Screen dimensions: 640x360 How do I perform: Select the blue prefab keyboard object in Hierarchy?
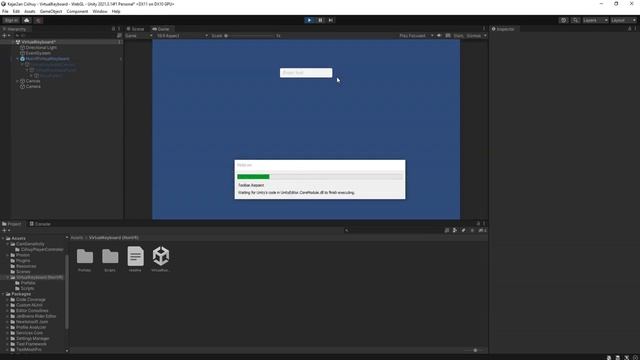47,59
